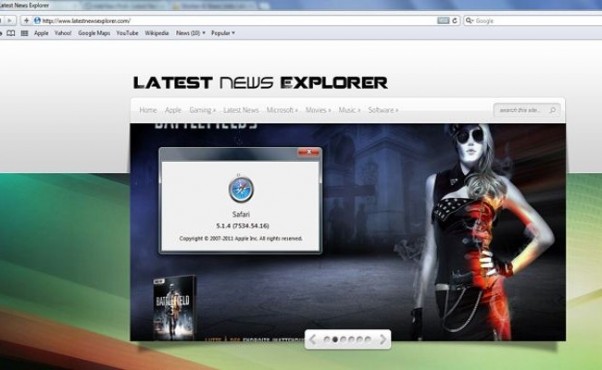Screen dimensions: 602x370
Task: Open the Latest News menu item
Action: pyautogui.click(x=241, y=110)
